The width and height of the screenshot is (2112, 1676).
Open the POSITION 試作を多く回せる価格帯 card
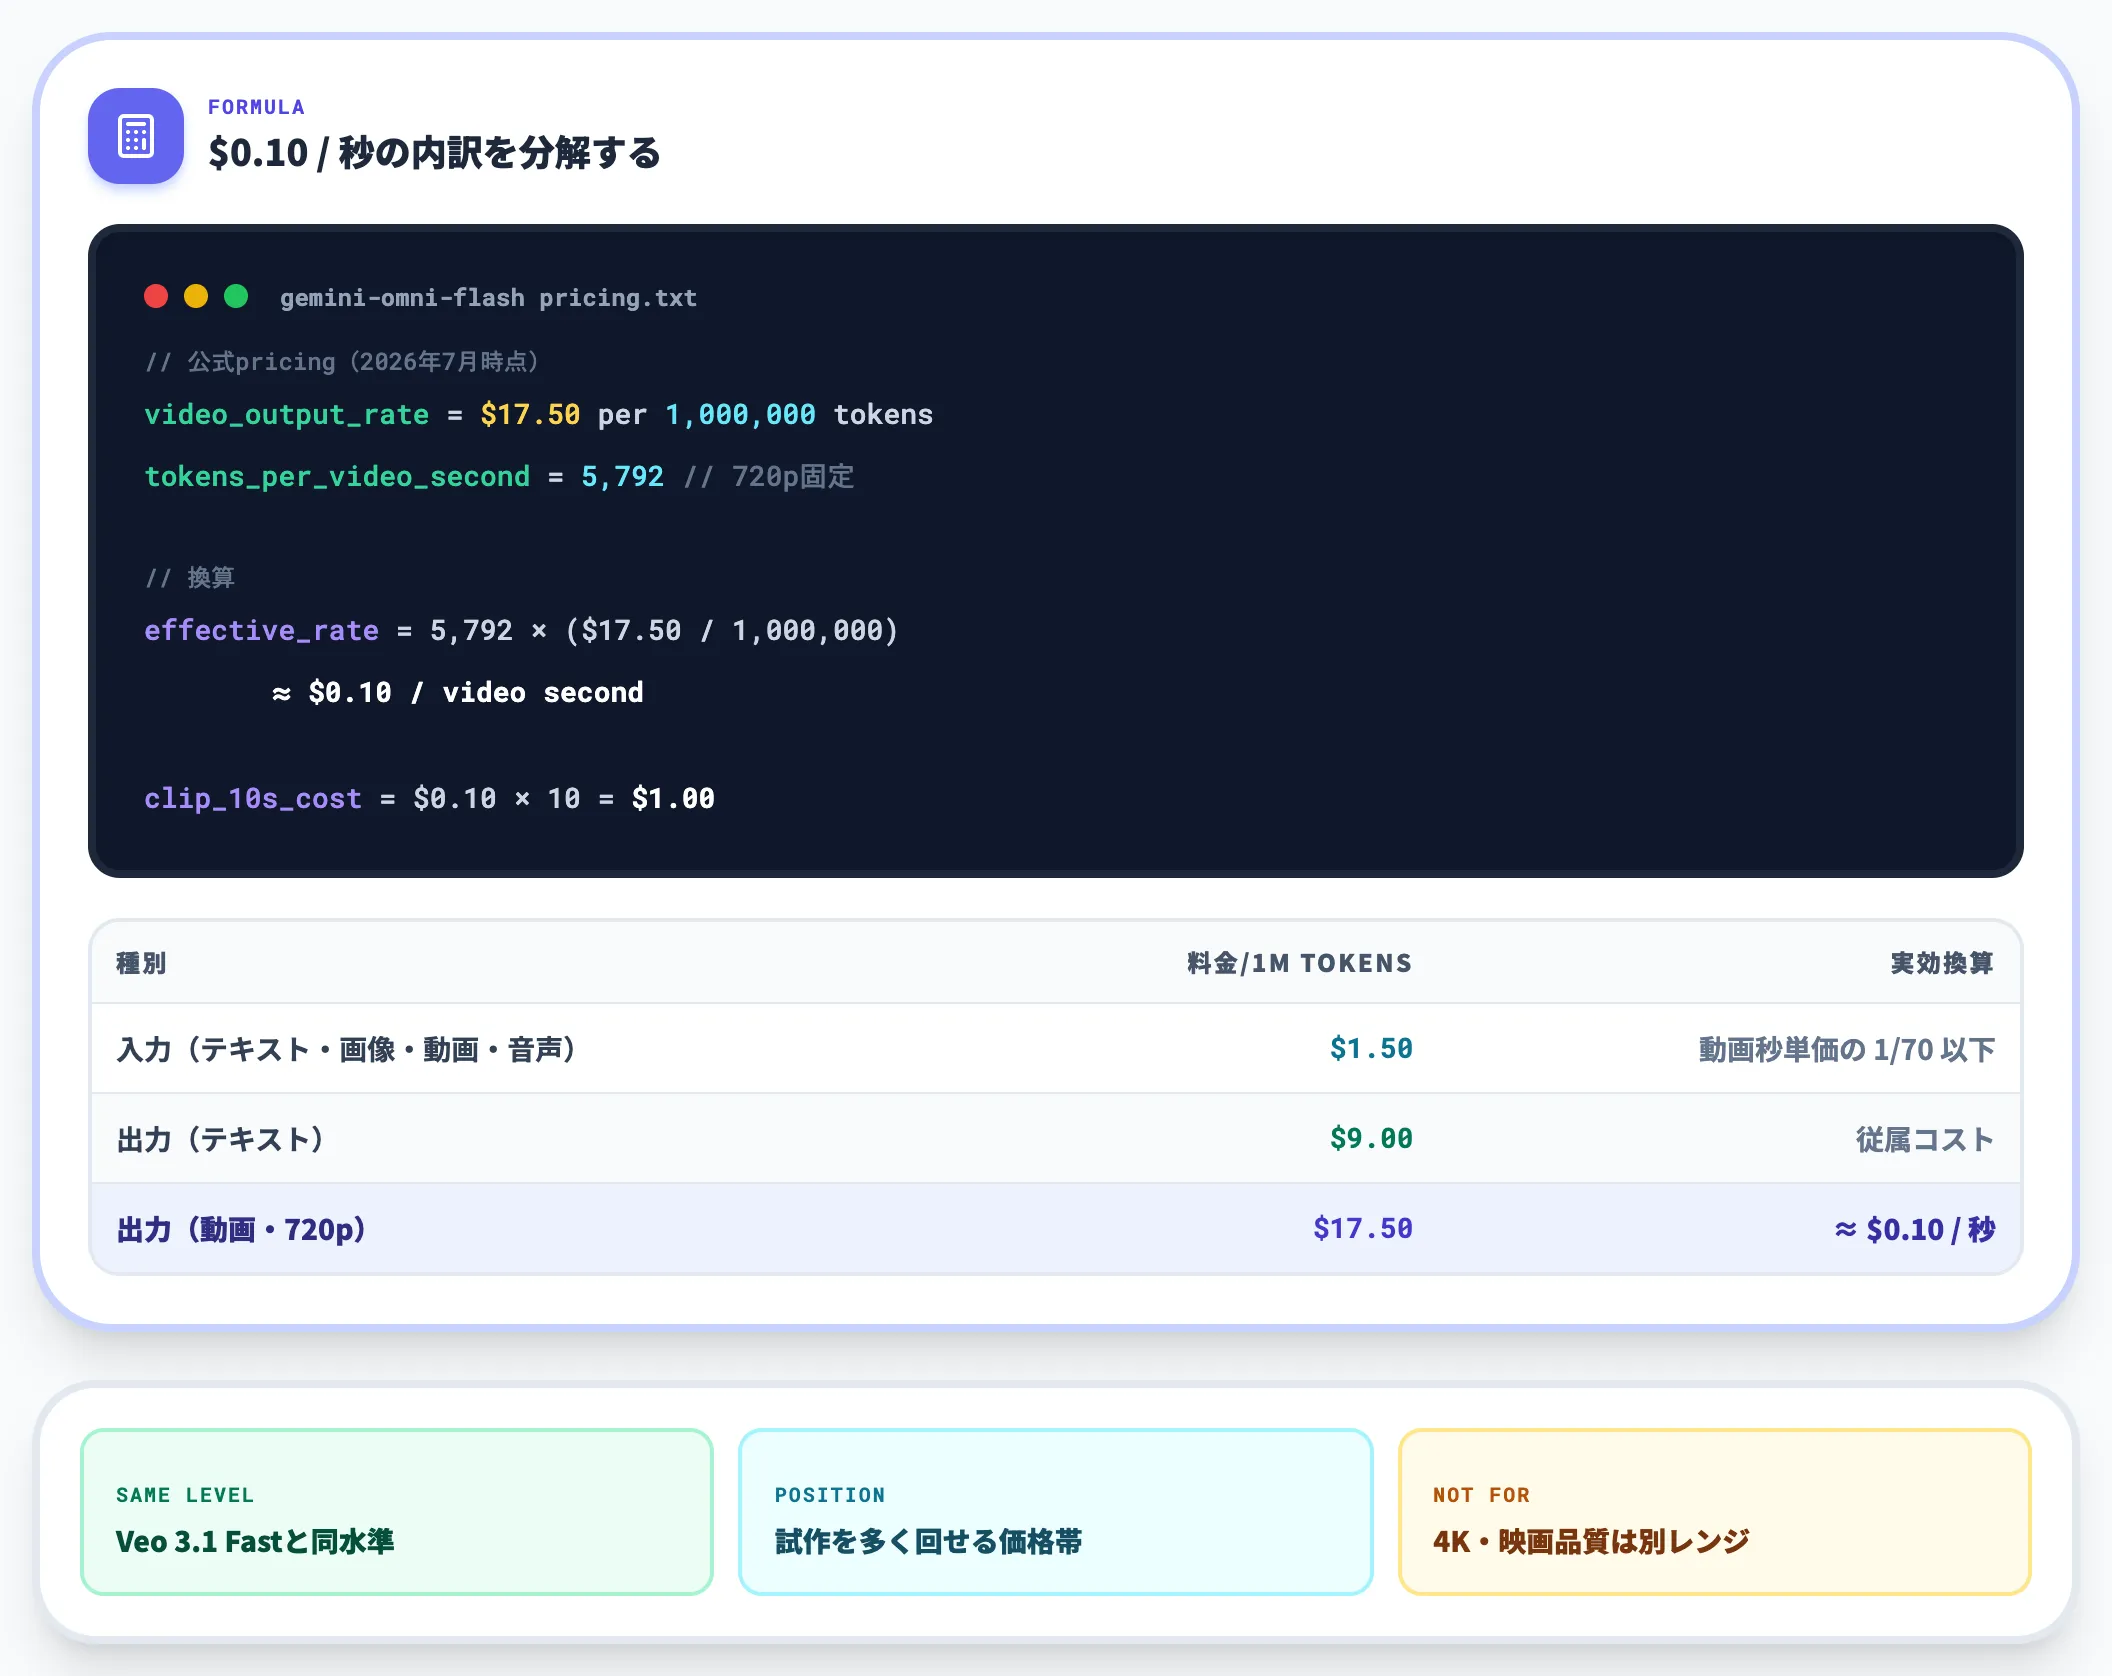coord(1055,1512)
